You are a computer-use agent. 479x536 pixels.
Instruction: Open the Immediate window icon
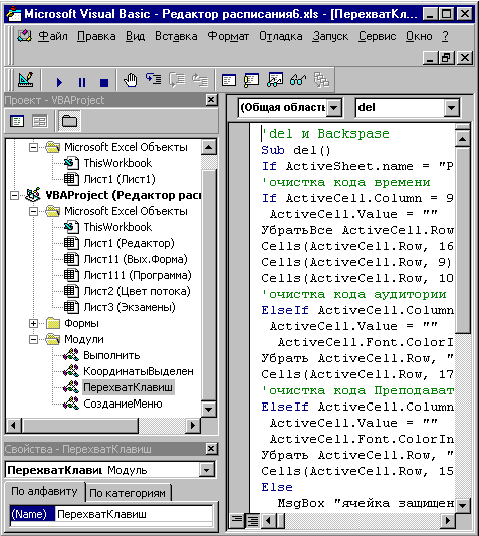(x=251, y=80)
